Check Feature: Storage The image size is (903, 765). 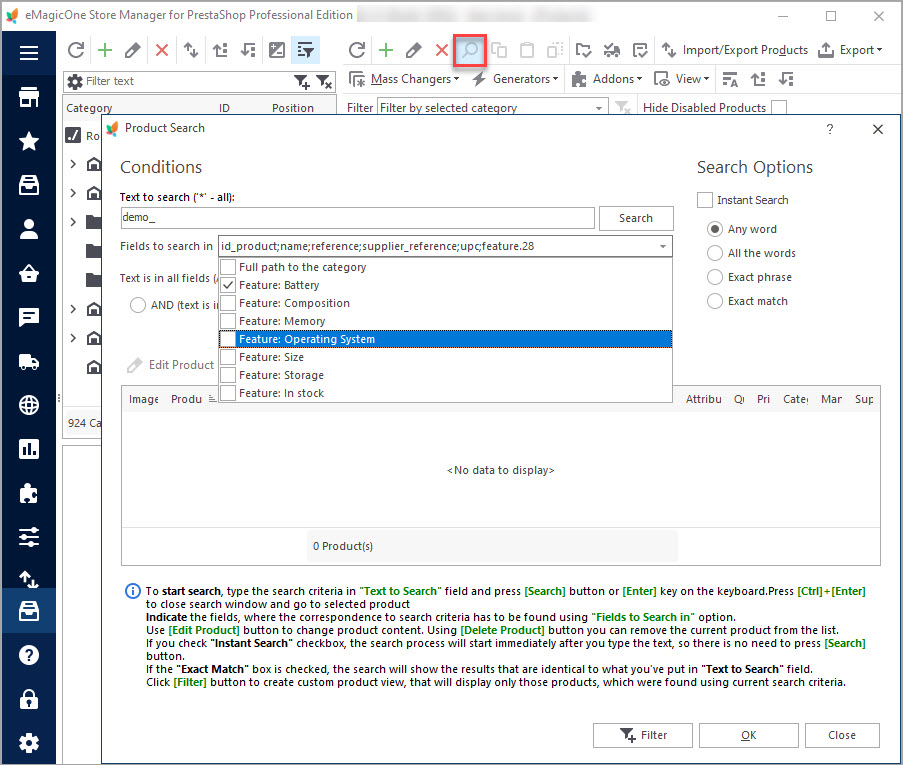point(228,375)
